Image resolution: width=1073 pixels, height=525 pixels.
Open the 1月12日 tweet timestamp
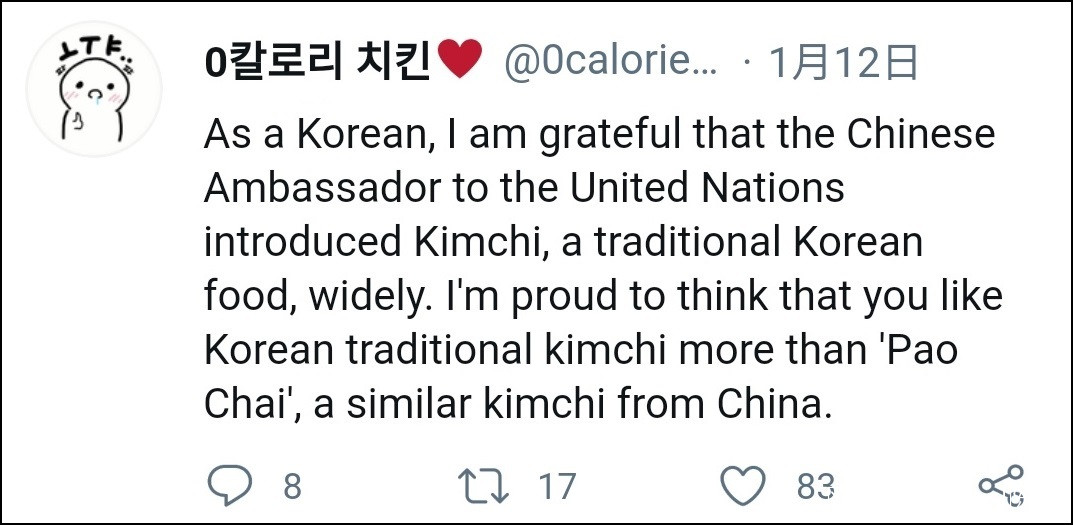(x=843, y=63)
